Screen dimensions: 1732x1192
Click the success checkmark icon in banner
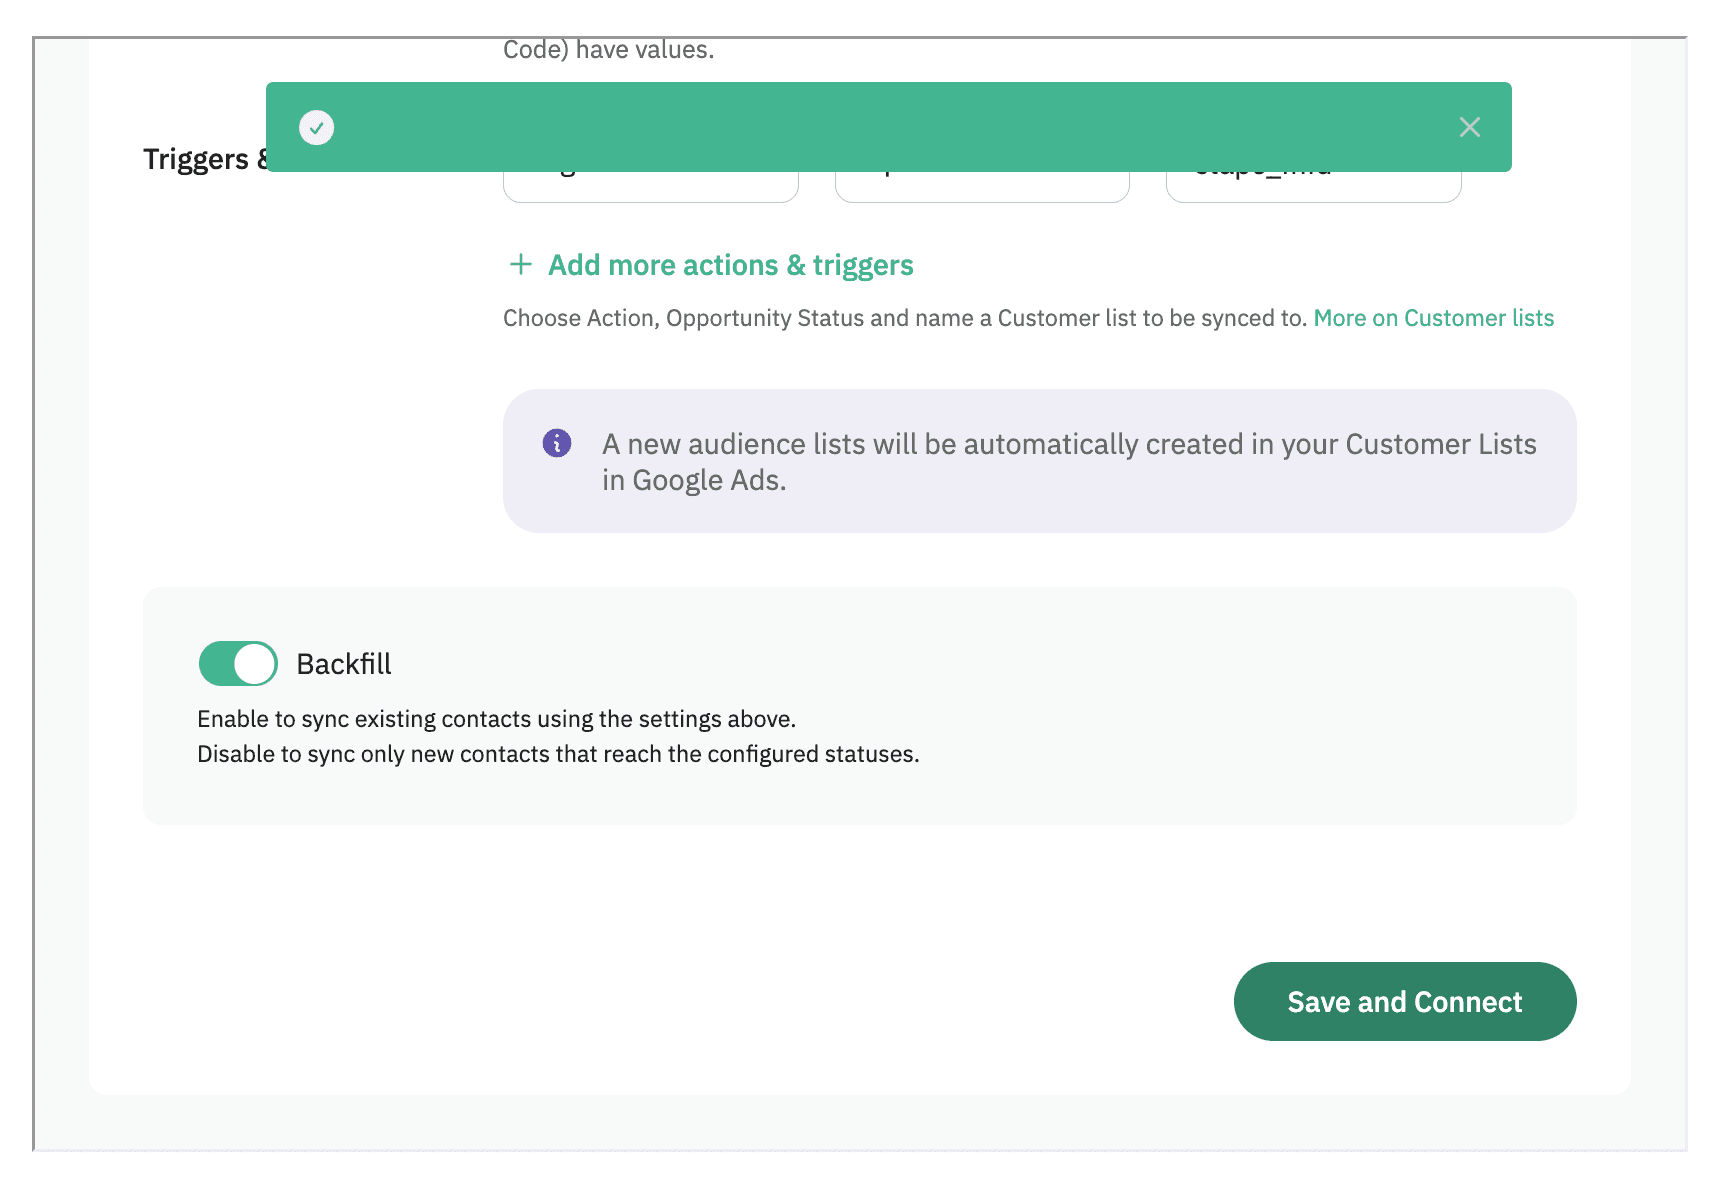316,128
